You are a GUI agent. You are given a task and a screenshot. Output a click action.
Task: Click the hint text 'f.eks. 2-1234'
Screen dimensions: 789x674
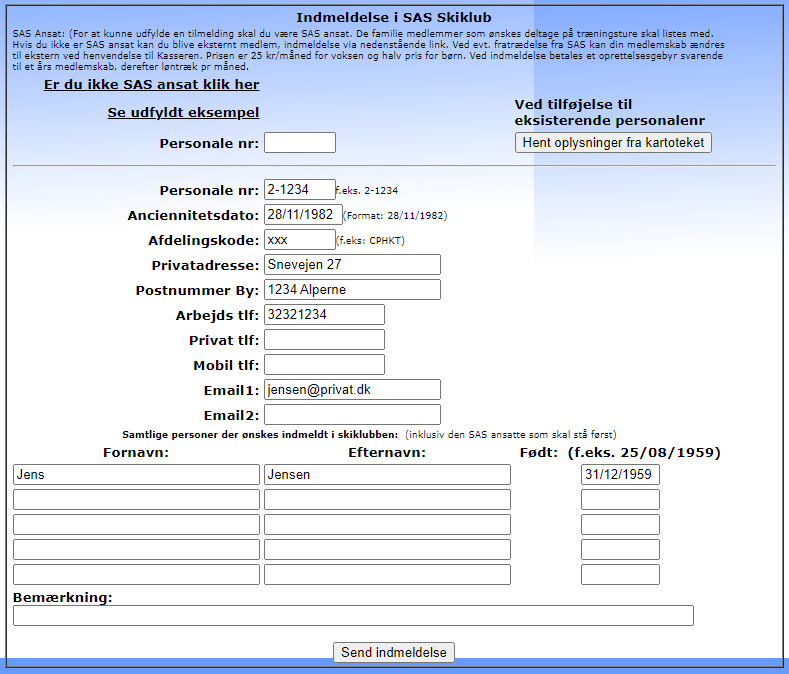pos(367,191)
